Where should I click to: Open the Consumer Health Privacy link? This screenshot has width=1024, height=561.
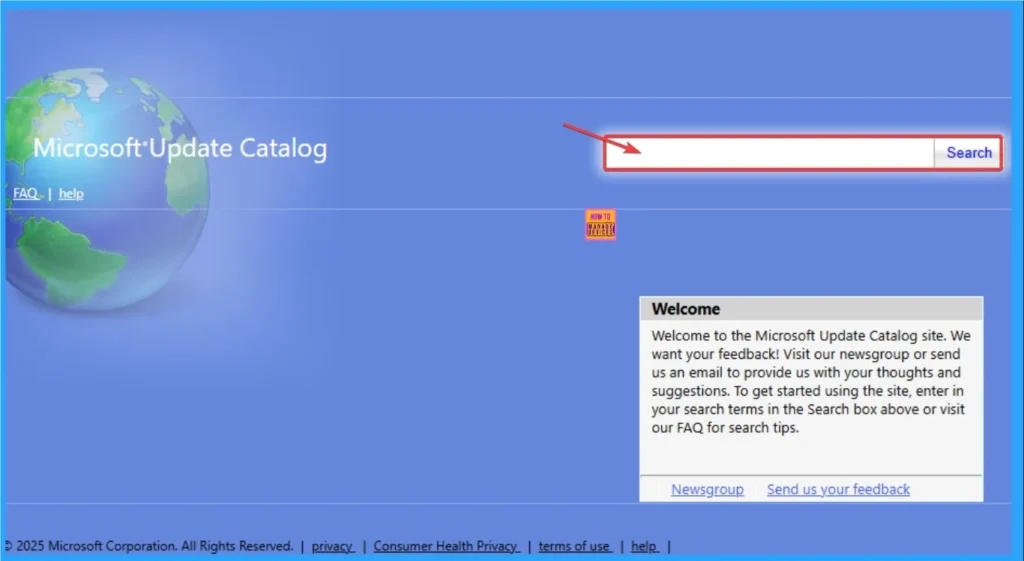point(445,546)
